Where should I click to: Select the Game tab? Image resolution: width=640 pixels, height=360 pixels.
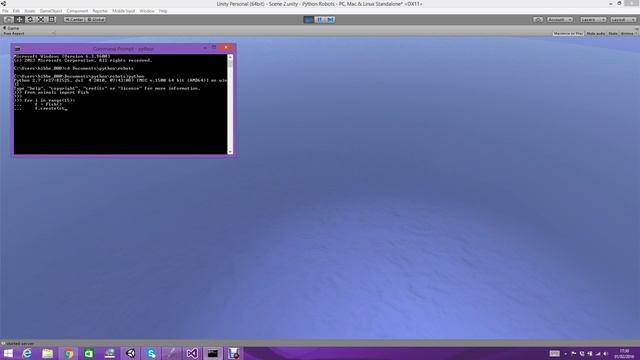coord(11,28)
